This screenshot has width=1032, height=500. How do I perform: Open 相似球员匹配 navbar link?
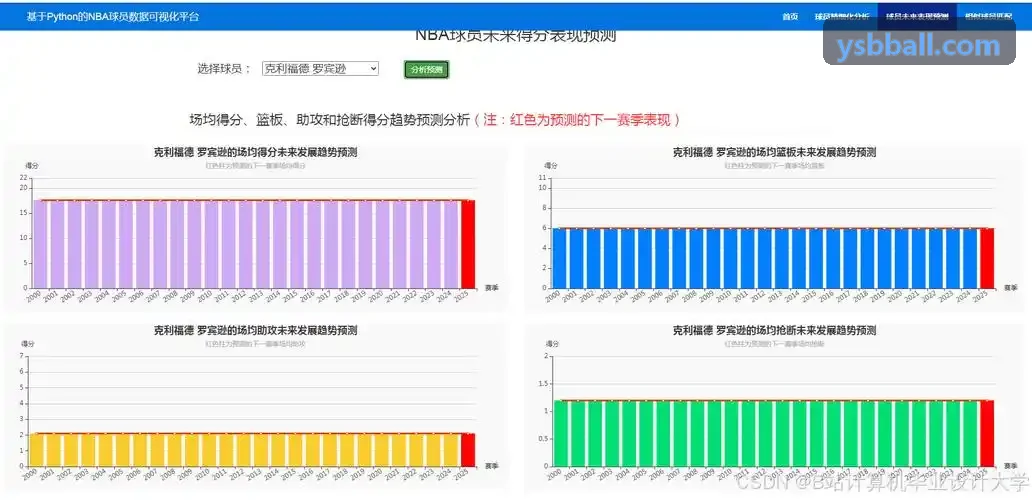[x=989, y=16]
